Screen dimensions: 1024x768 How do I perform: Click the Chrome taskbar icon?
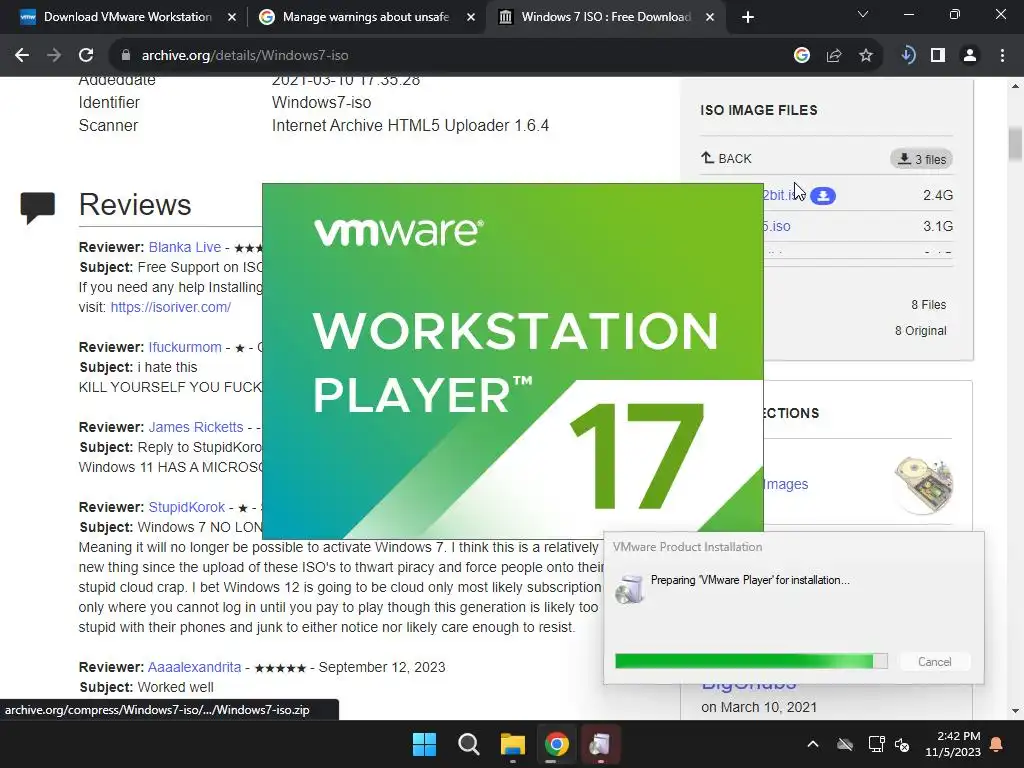556,744
